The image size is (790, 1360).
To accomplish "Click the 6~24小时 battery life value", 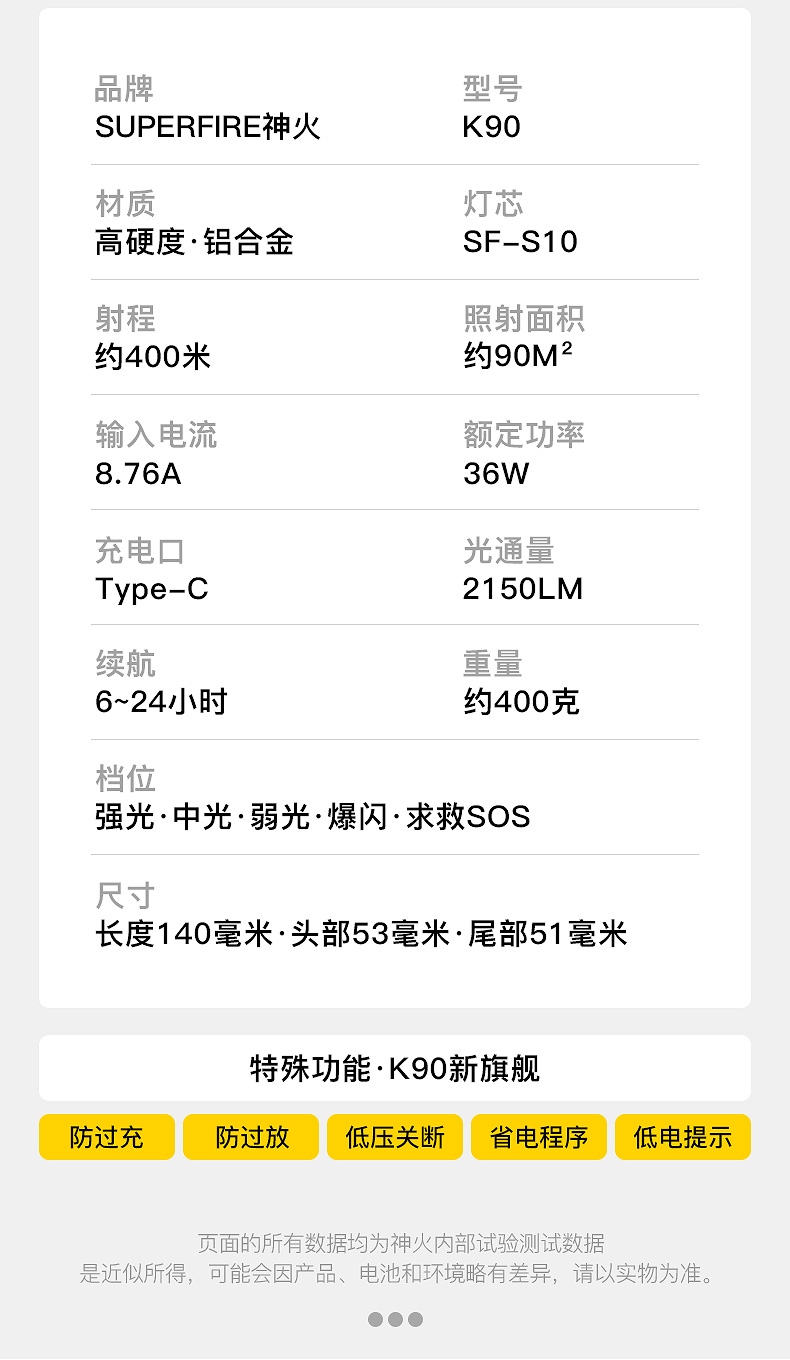I will [x=161, y=702].
